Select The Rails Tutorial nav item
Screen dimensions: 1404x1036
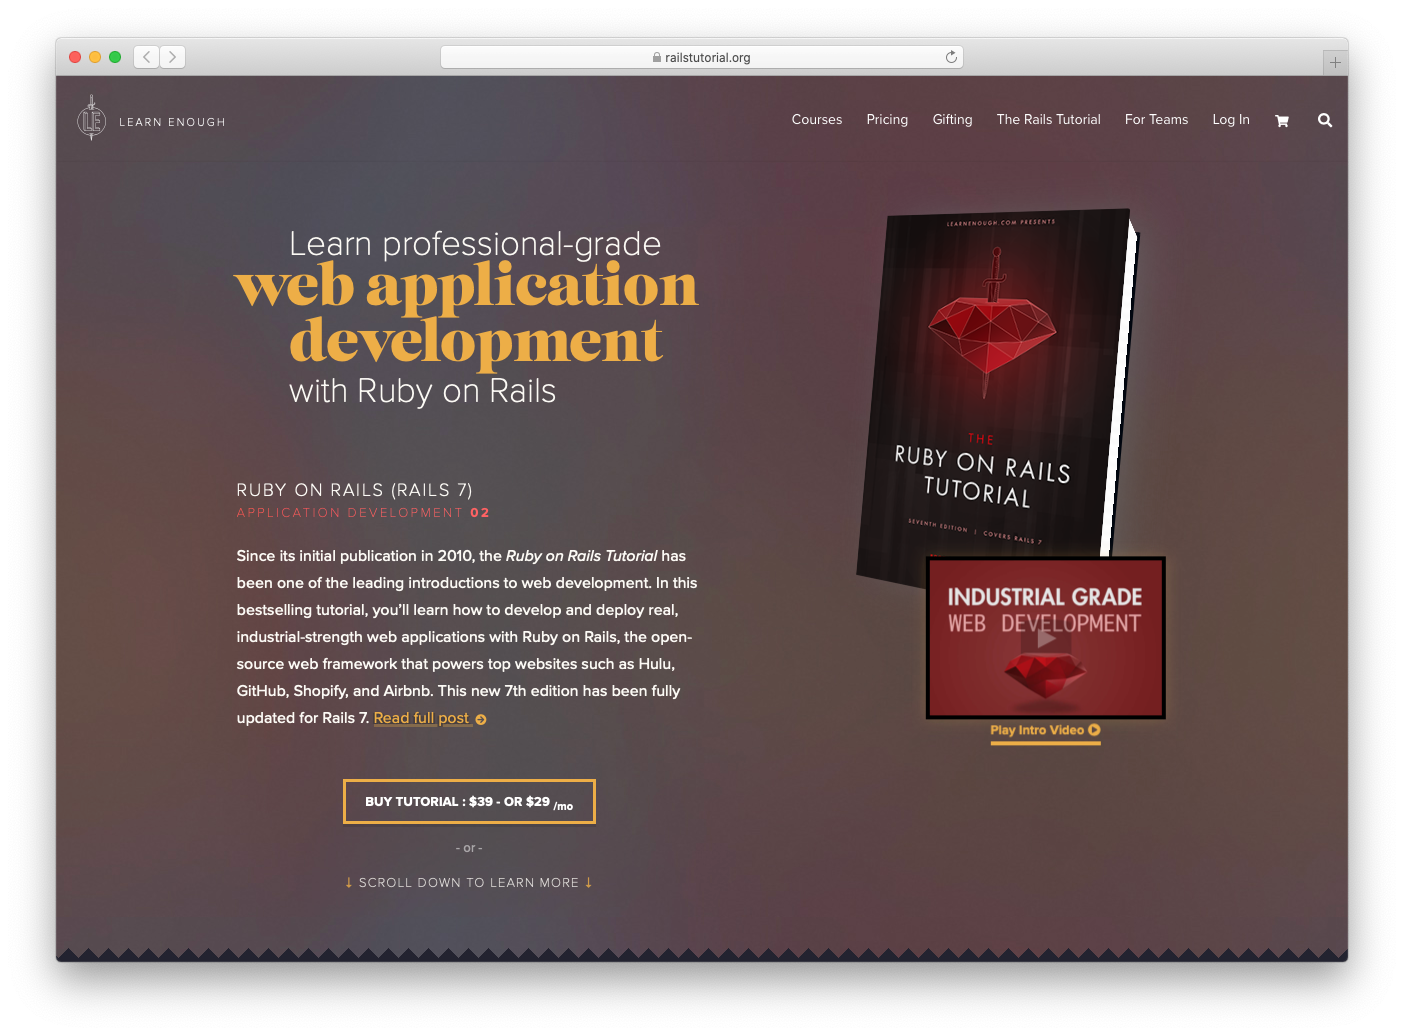tap(1048, 120)
